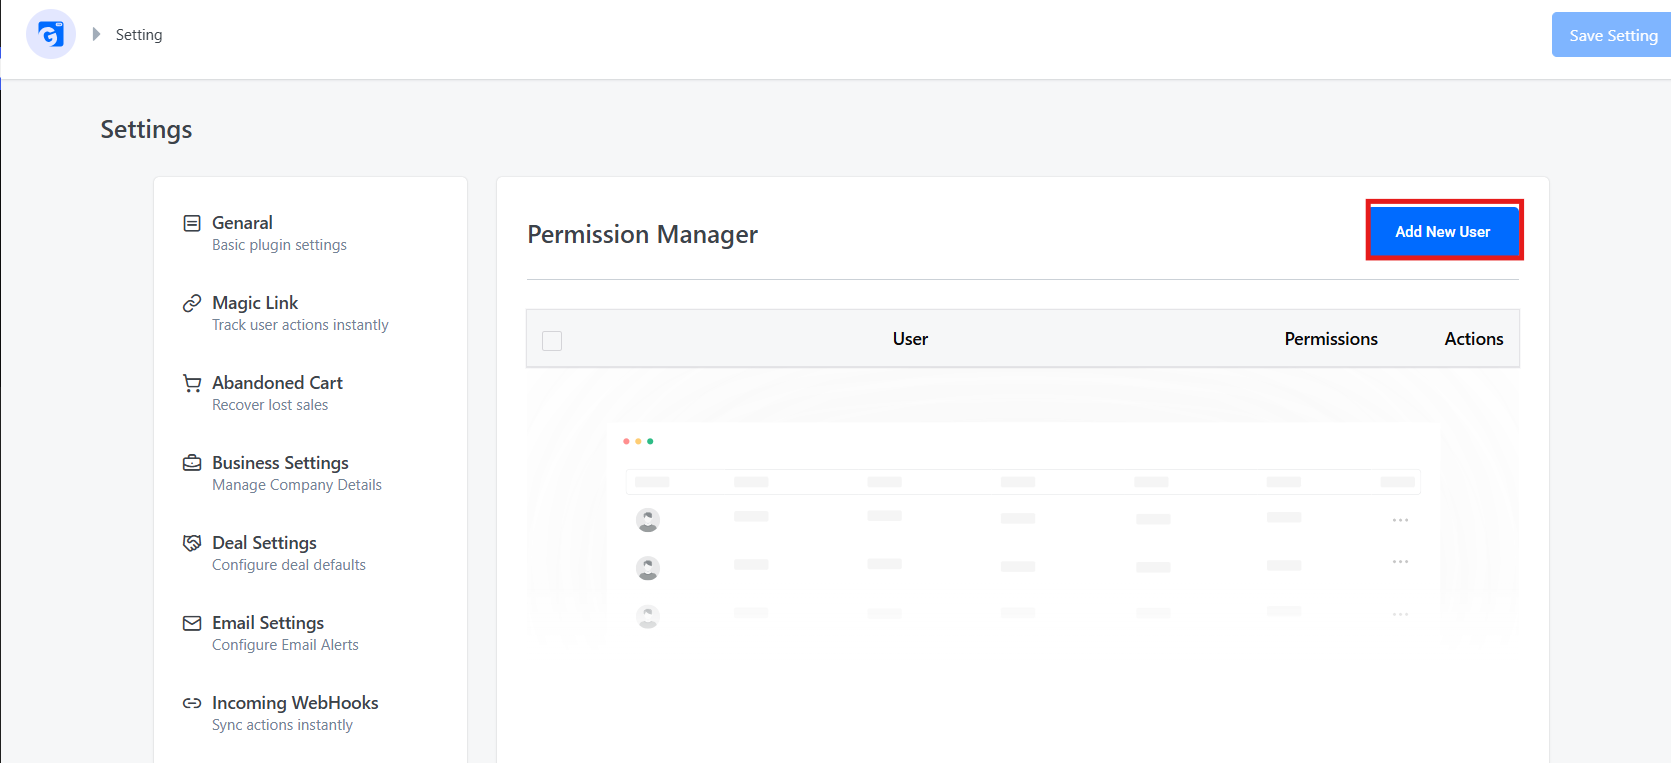Click the Add New User button
The width and height of the screenshot is (1671, 763).
tap(1443, 231)
